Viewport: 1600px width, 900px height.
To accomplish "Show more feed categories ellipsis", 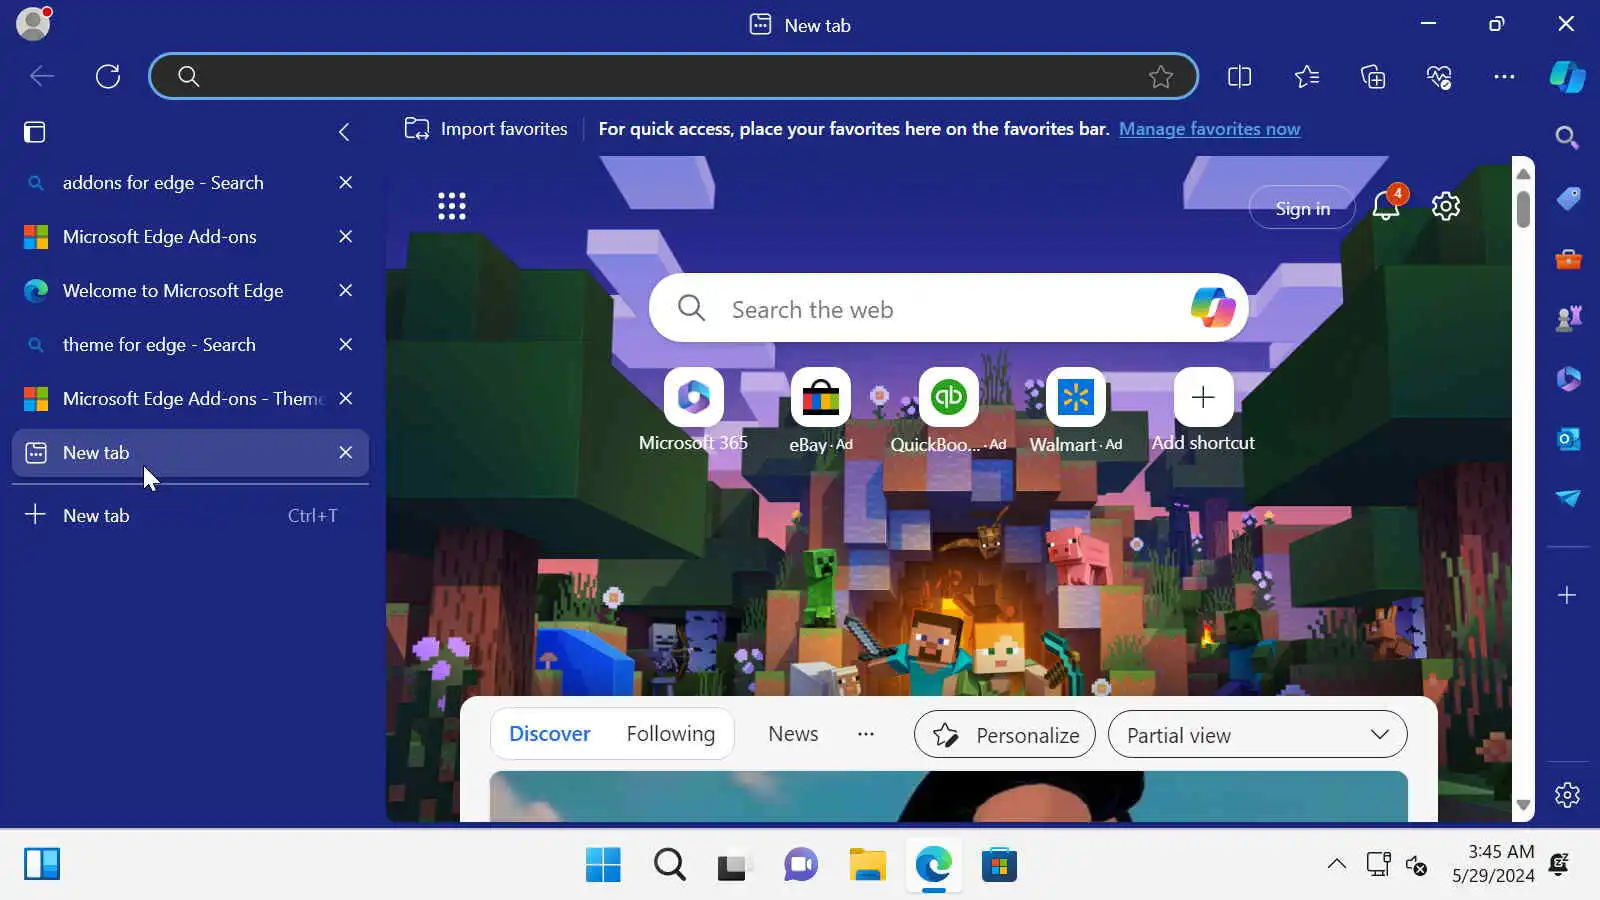I will tap(866, 734).
